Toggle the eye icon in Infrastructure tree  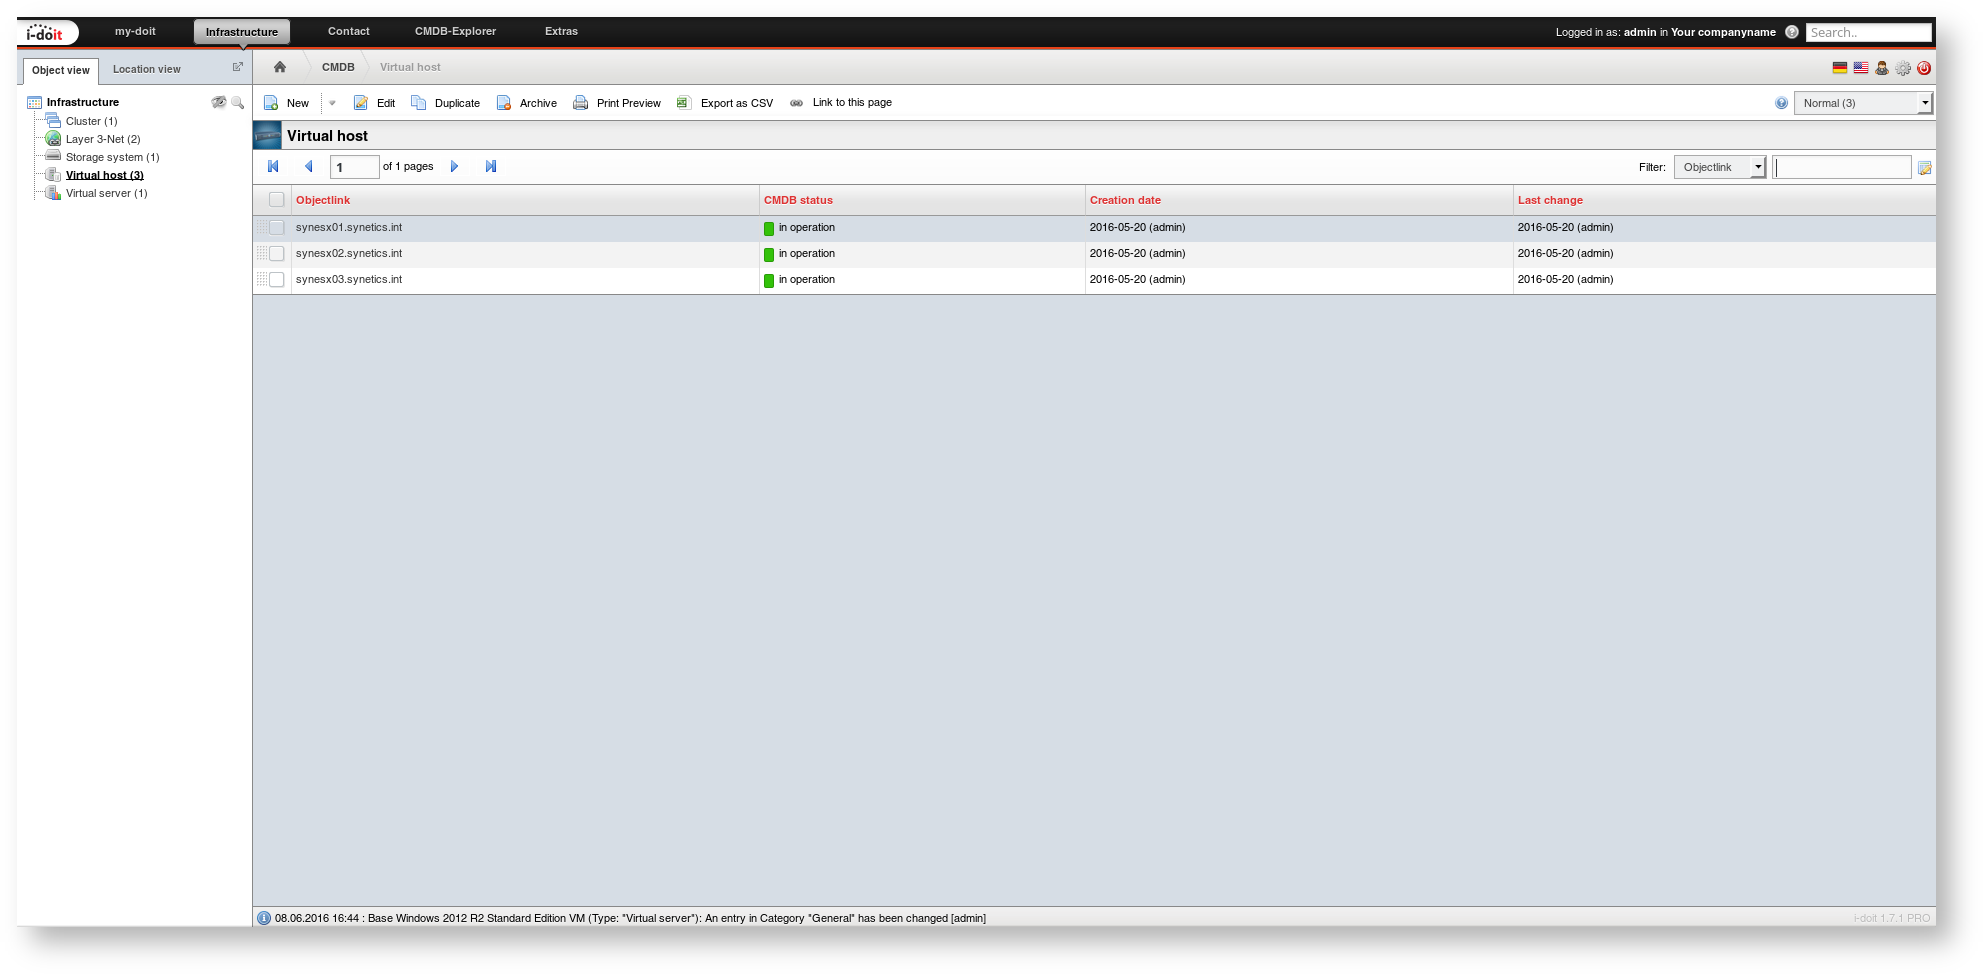click(219, 102)
